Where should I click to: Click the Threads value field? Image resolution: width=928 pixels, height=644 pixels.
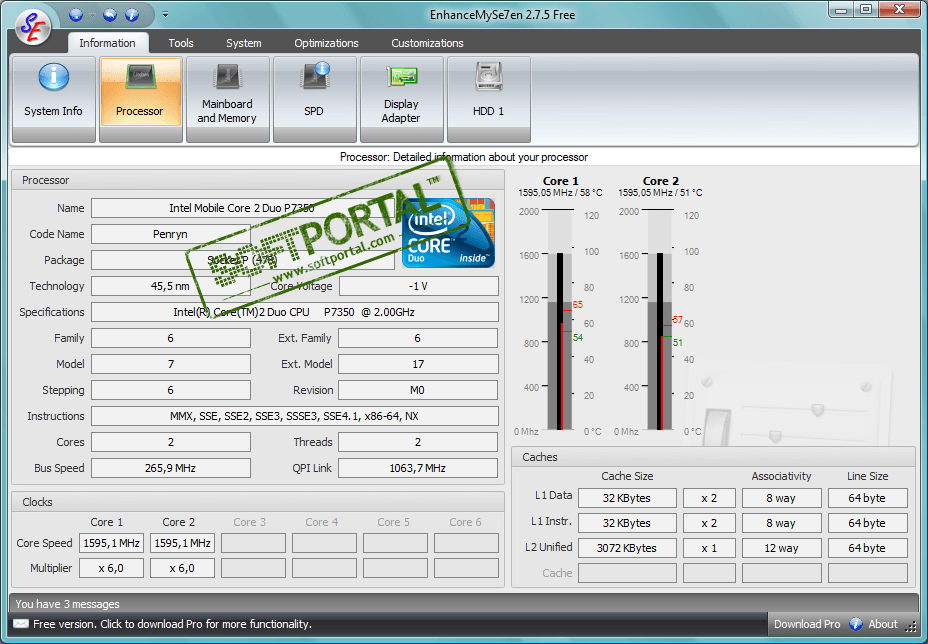(x=418, y=442)
